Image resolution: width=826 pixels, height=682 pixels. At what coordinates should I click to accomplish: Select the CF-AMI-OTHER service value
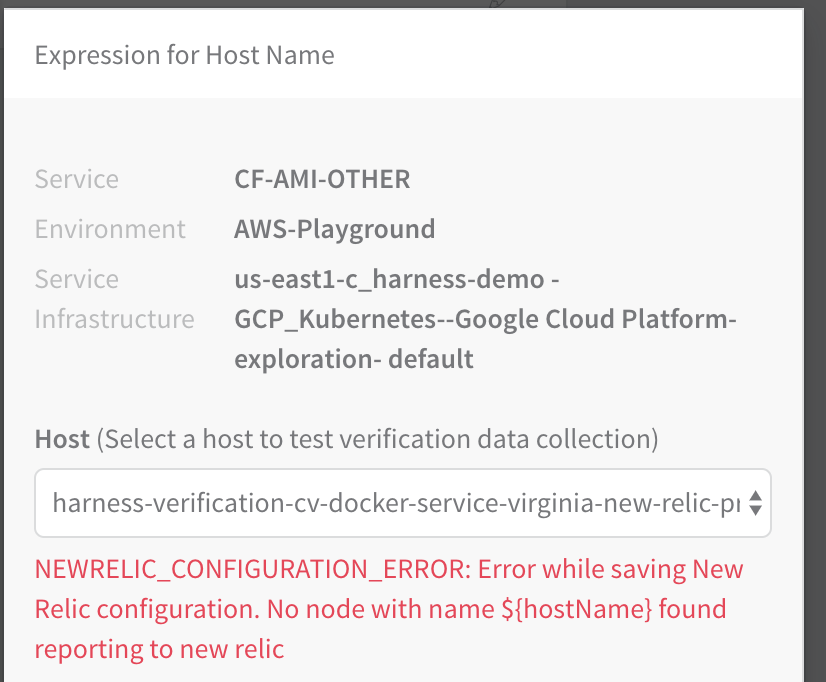[322, 179]
